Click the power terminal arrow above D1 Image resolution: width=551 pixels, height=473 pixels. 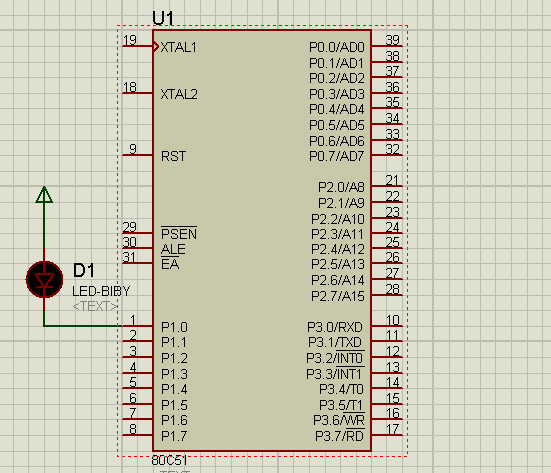(44, 194)
